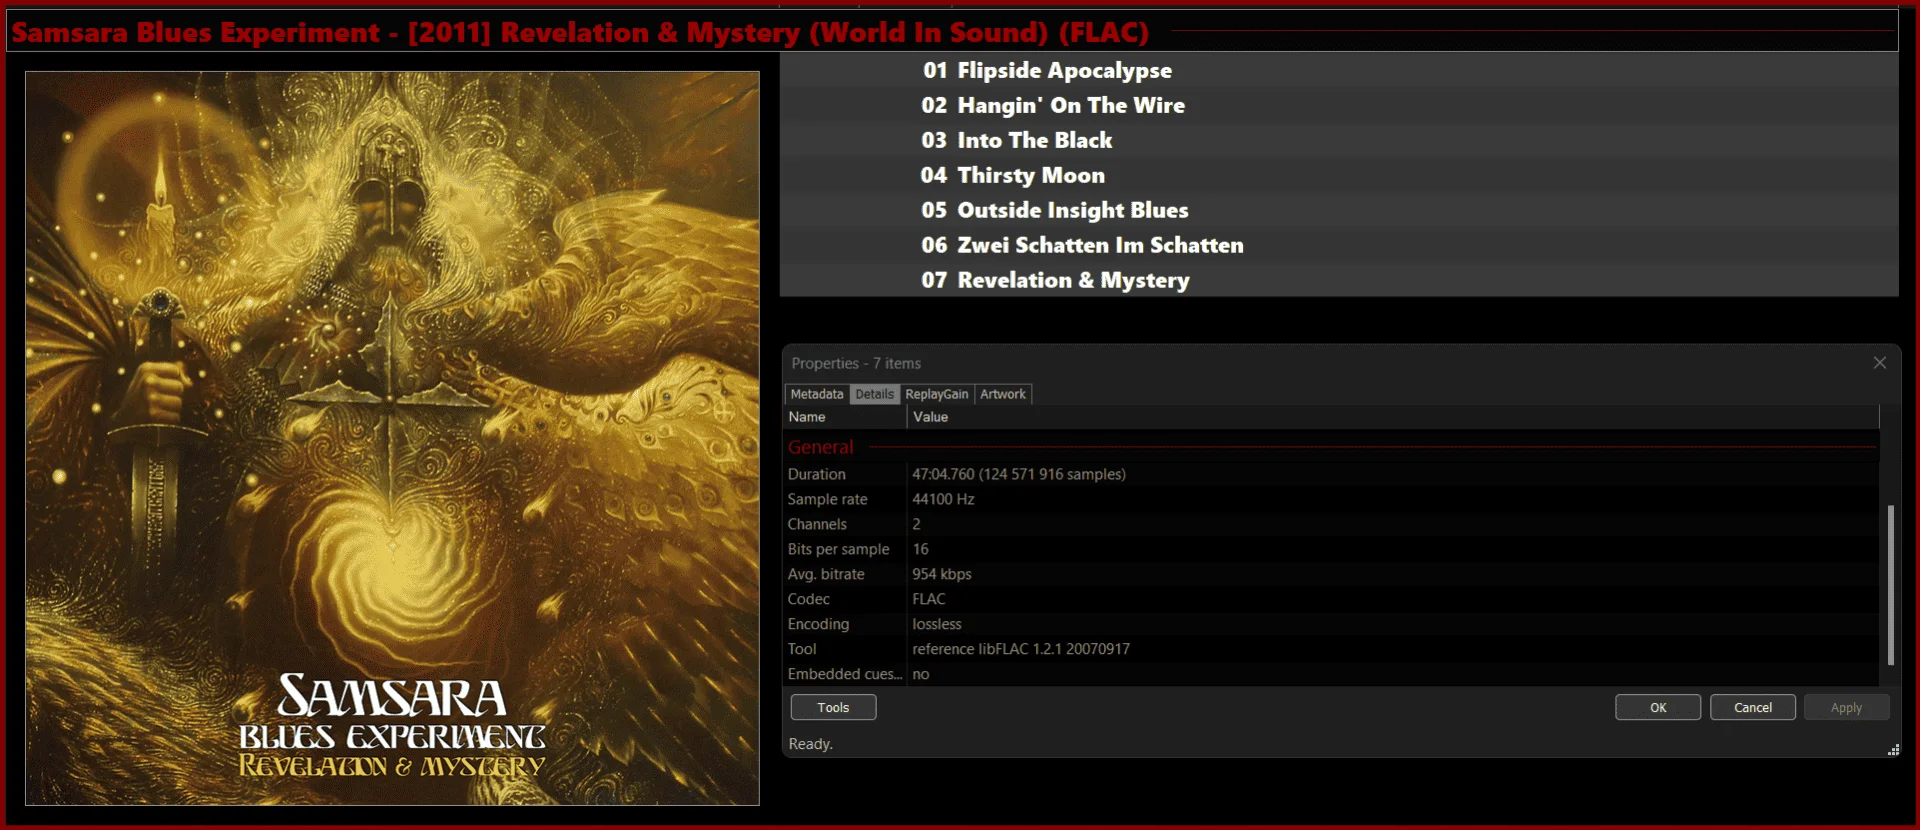The height and width of the screenshot is (830, 1920).
Task: Select the Codec FLAC value
Action: [x=928, y=599]
